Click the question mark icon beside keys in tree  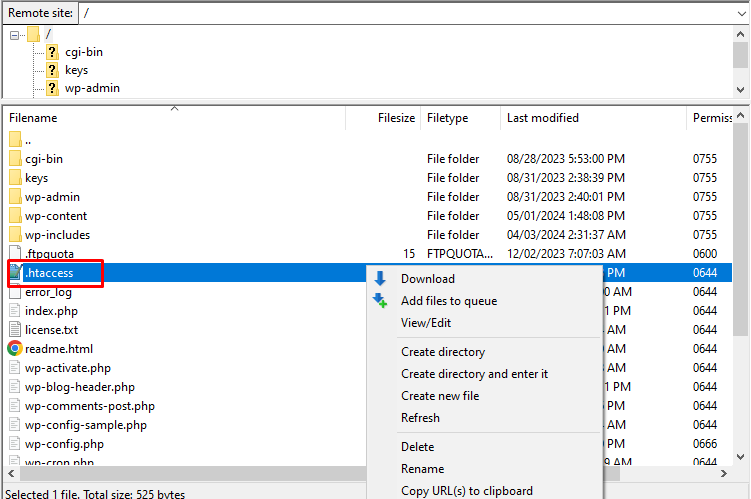point(52,70)
